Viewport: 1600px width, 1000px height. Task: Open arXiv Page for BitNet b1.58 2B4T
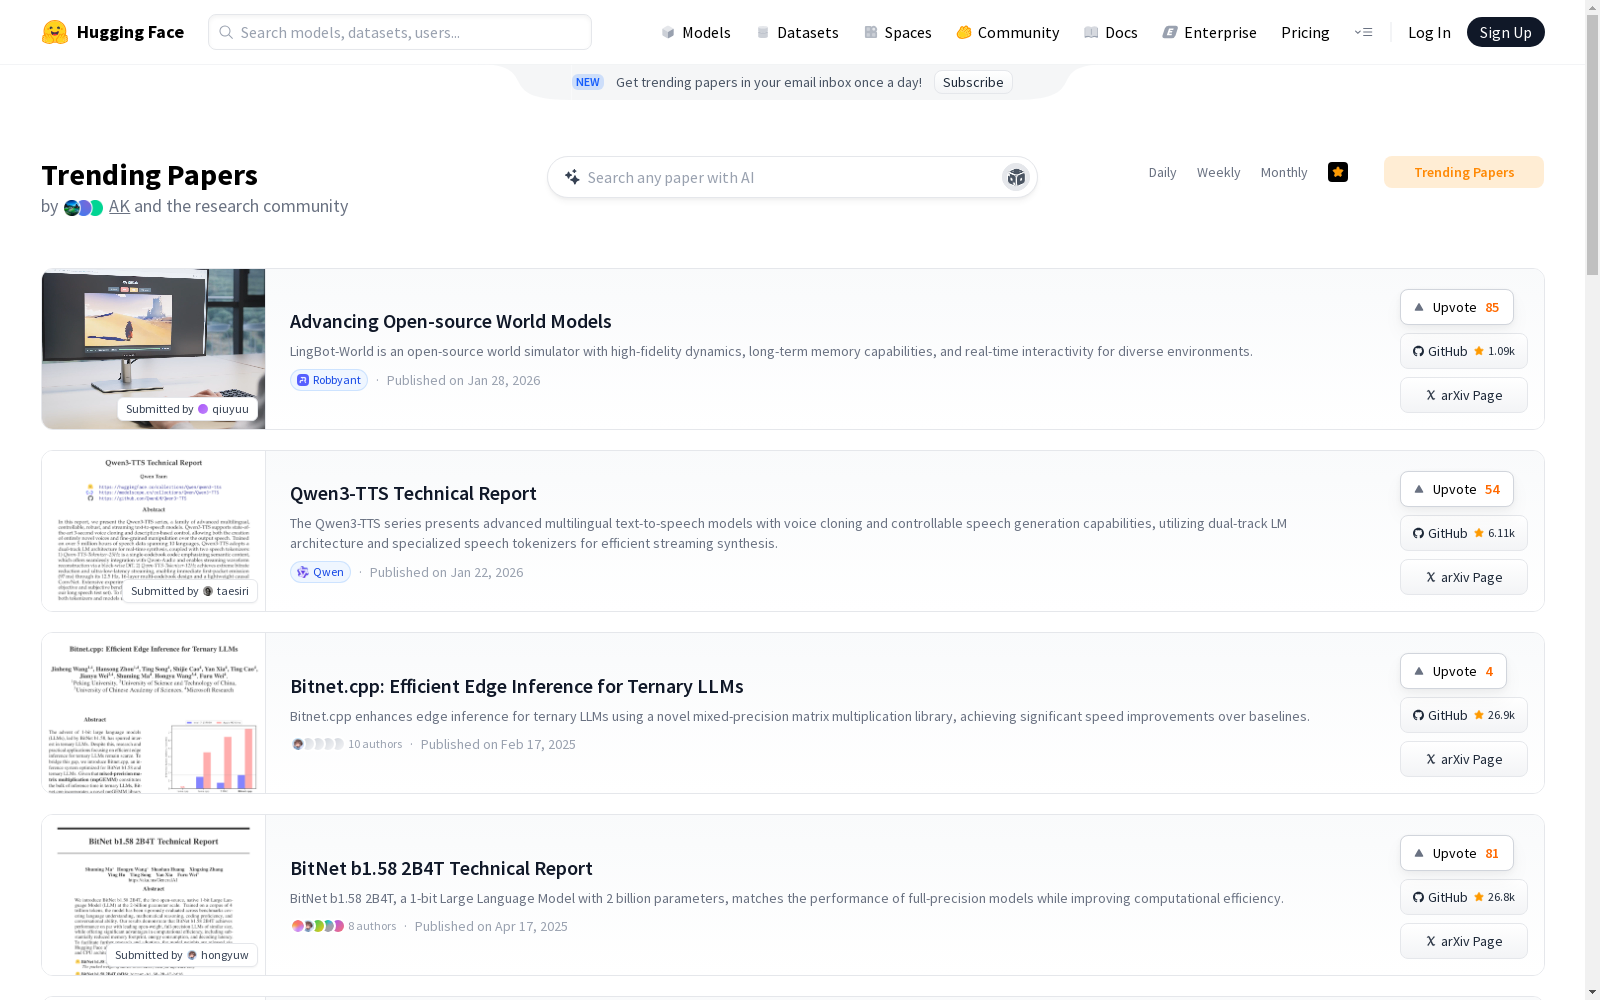[1464, 941]
